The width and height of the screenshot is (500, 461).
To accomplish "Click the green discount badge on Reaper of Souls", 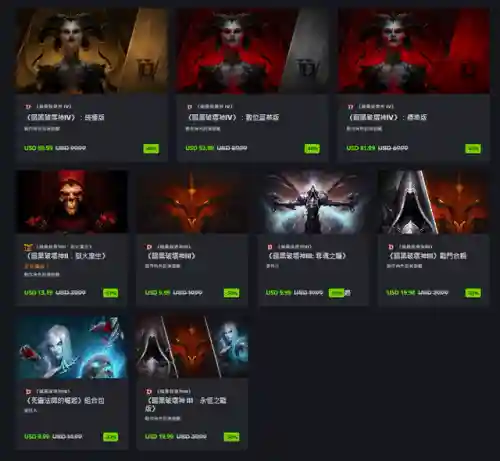I will [336, 293].
